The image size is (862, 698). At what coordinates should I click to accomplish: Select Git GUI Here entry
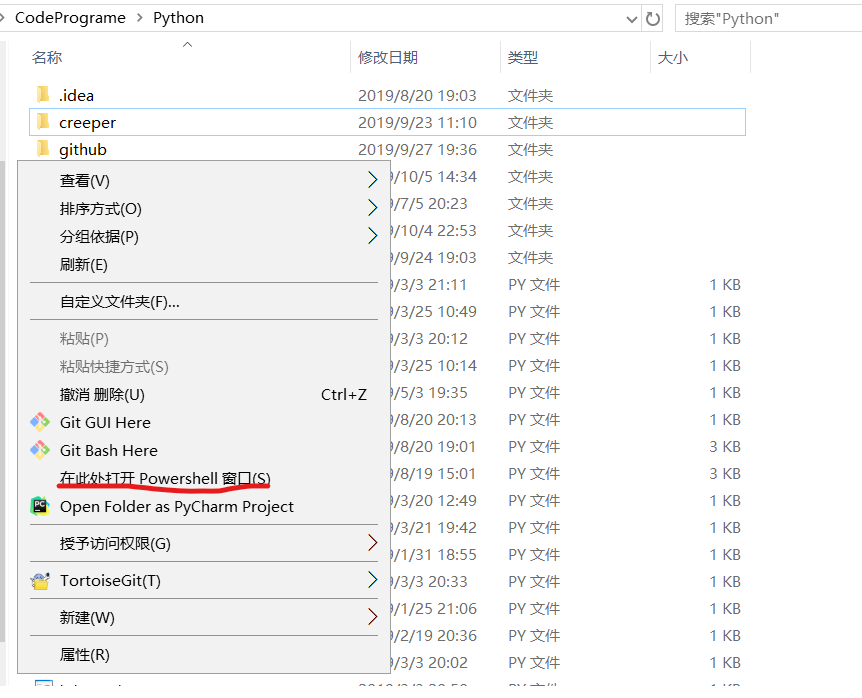(x=203, y=422)
